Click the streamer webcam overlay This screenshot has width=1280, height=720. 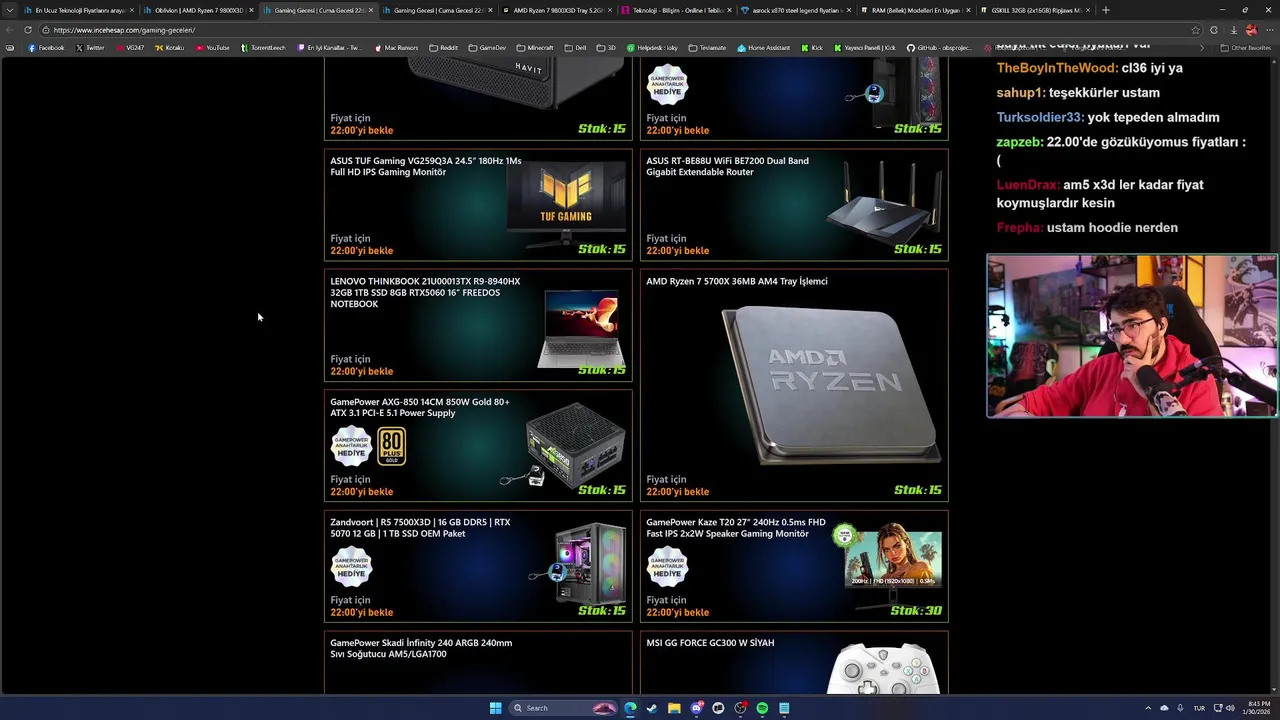click(1132, 335)
